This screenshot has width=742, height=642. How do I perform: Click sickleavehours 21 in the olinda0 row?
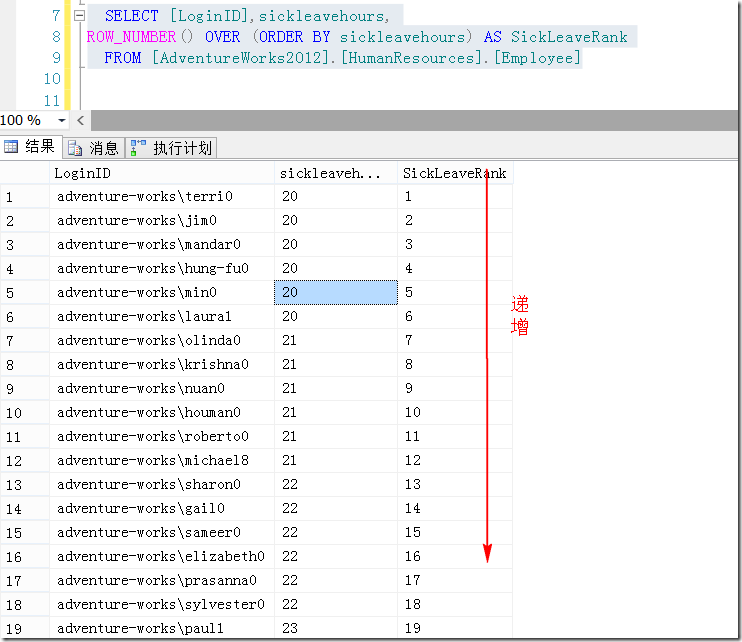point(336,340)
